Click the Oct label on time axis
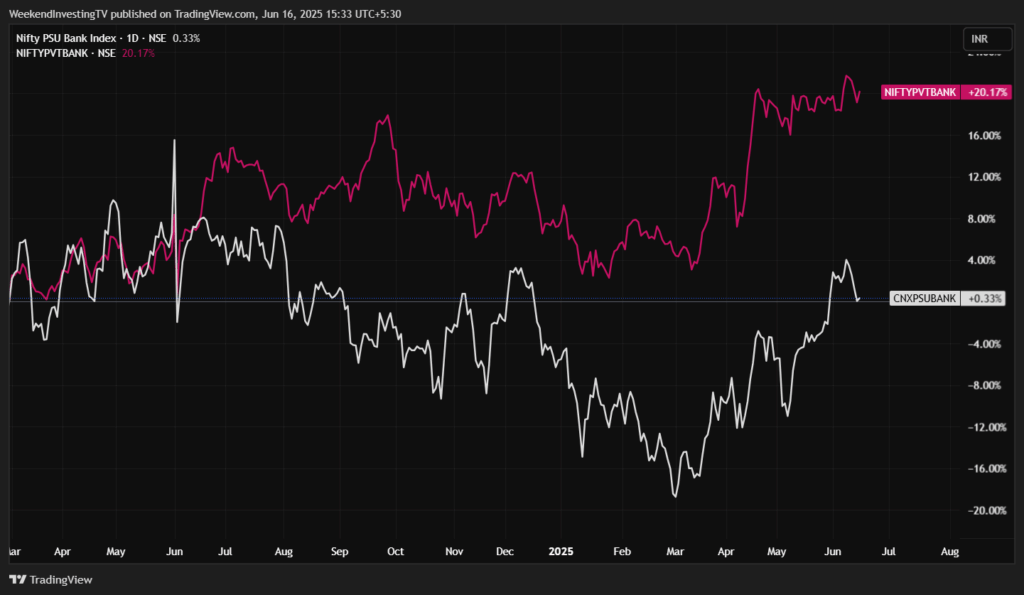 (395, 552)
